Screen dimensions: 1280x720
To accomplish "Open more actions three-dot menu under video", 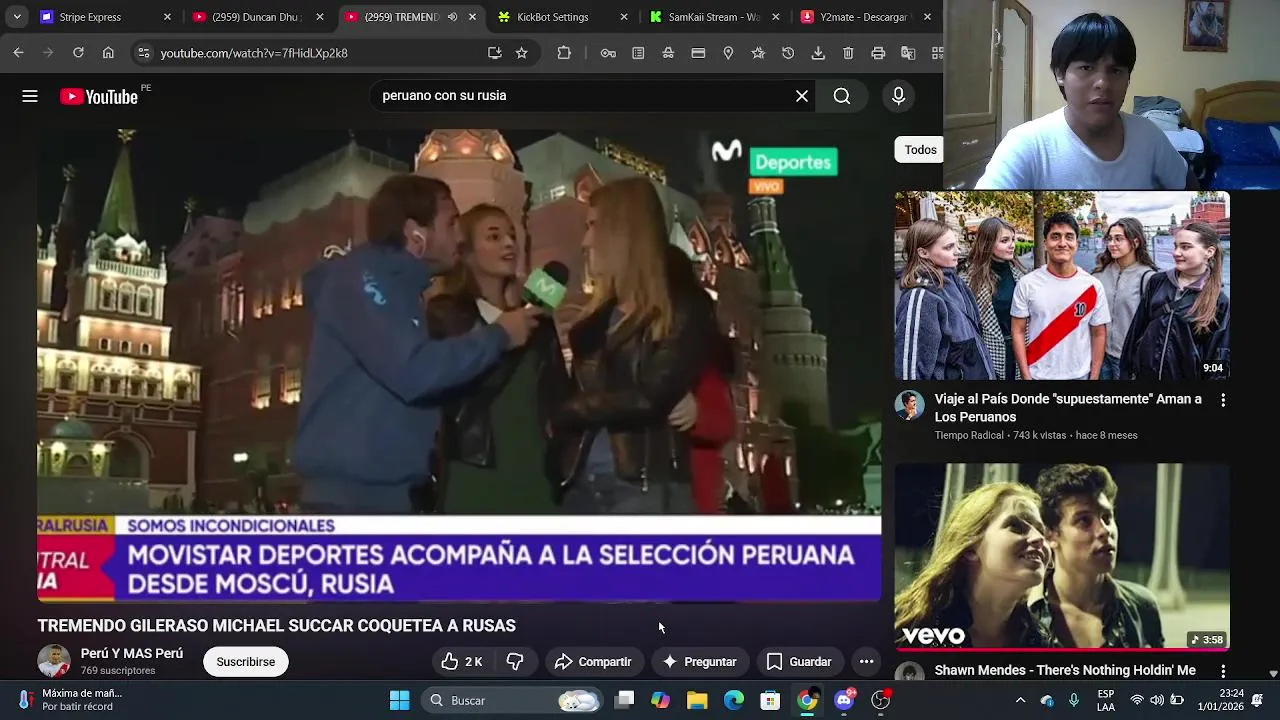I will 867,662.
